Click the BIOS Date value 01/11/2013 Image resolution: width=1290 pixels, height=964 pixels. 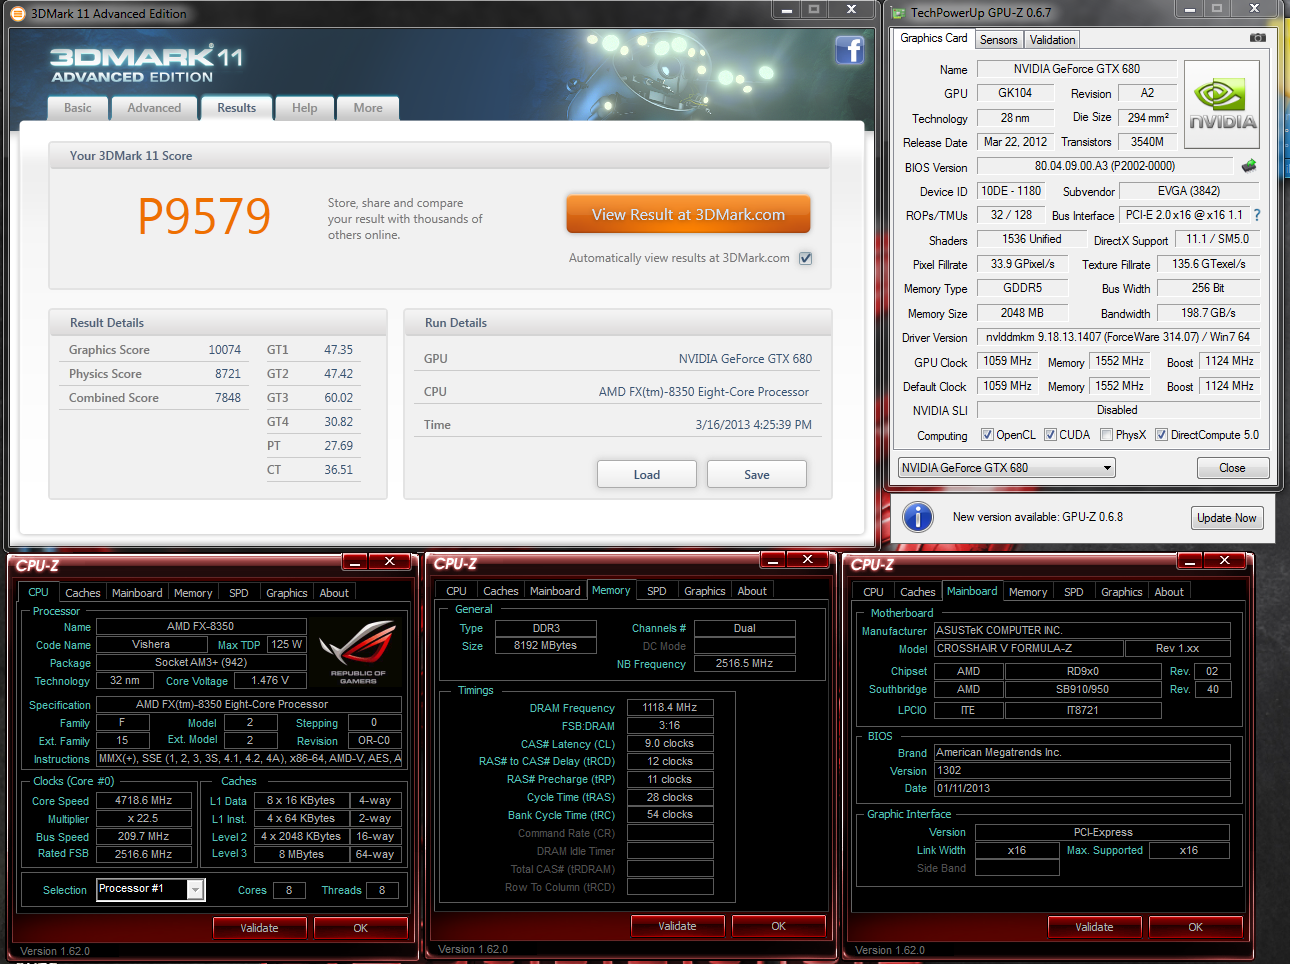[1081, 788]
